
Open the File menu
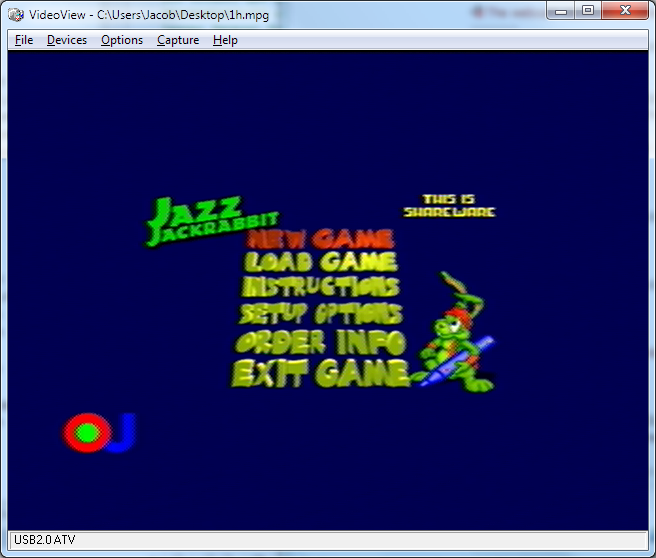point(24,40)
